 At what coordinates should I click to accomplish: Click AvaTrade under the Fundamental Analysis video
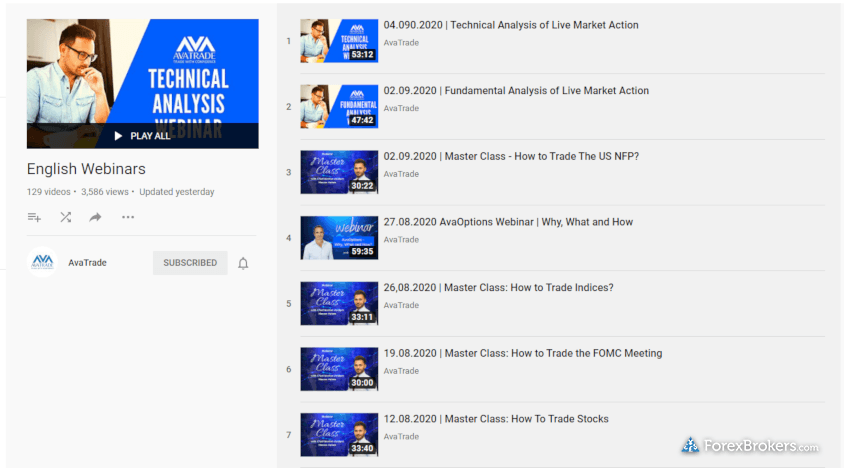click(x=401, y=108)
